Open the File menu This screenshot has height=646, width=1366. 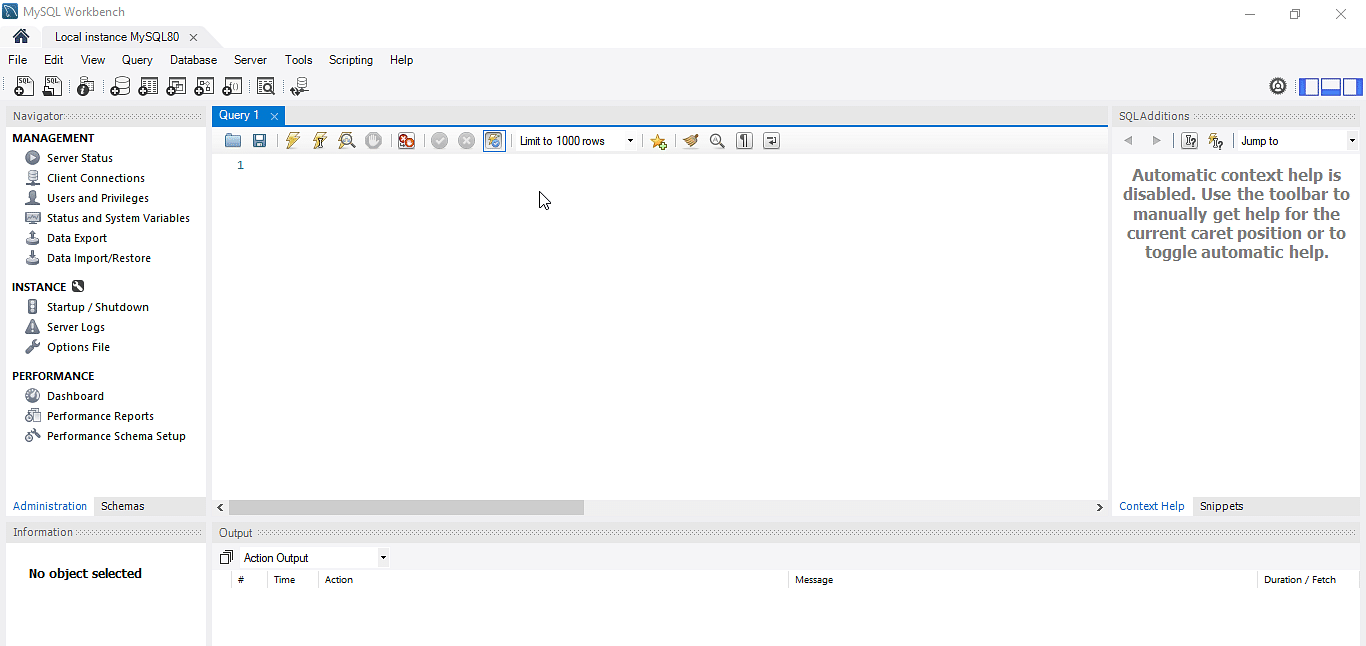coord(18,60)
